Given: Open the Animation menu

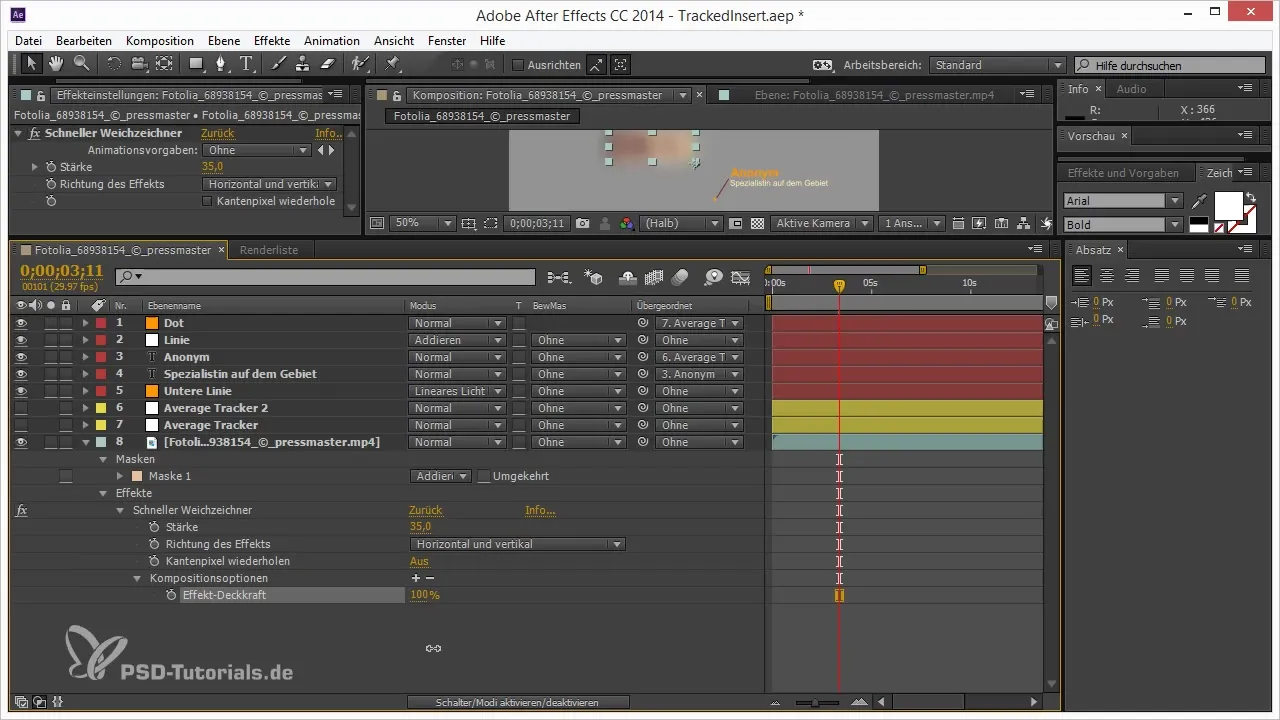Looking at the screenshot, I should pyautogui.click(x=332, y=41).
